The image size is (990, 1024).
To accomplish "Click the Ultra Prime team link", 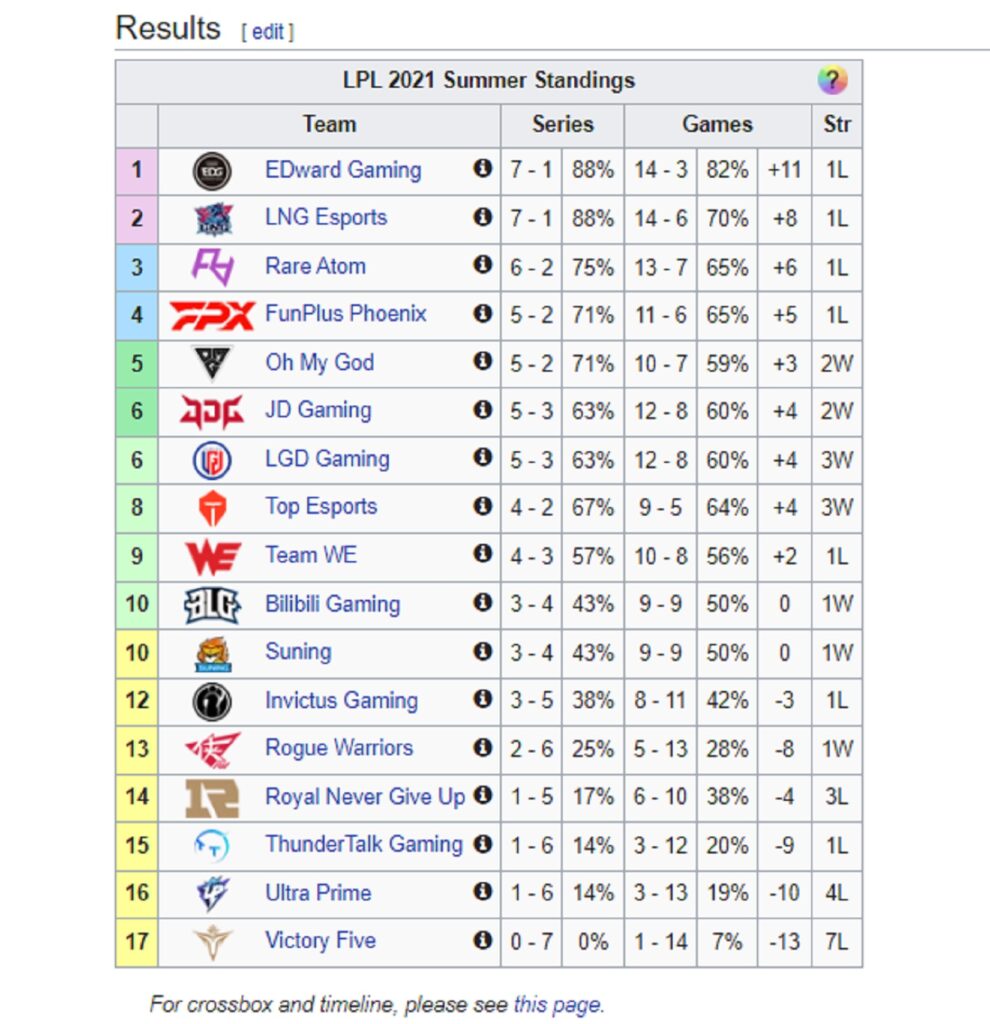I will click(318, 893).
